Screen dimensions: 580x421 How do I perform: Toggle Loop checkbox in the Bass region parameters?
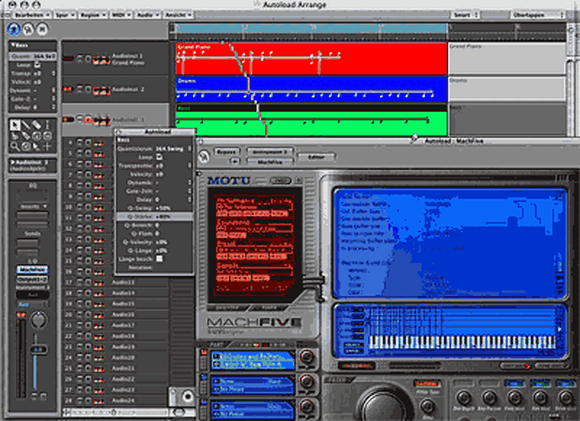(37, 65)
